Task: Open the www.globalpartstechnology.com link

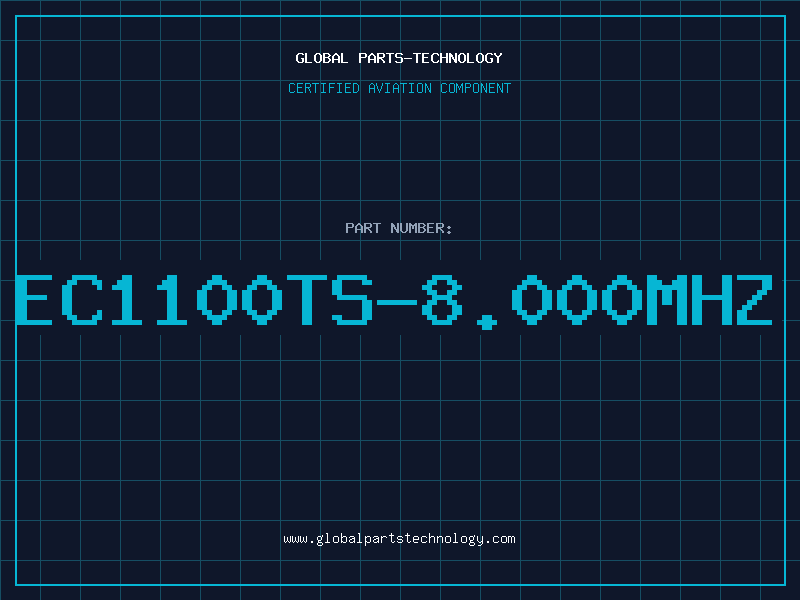Action: coord(399,539)
